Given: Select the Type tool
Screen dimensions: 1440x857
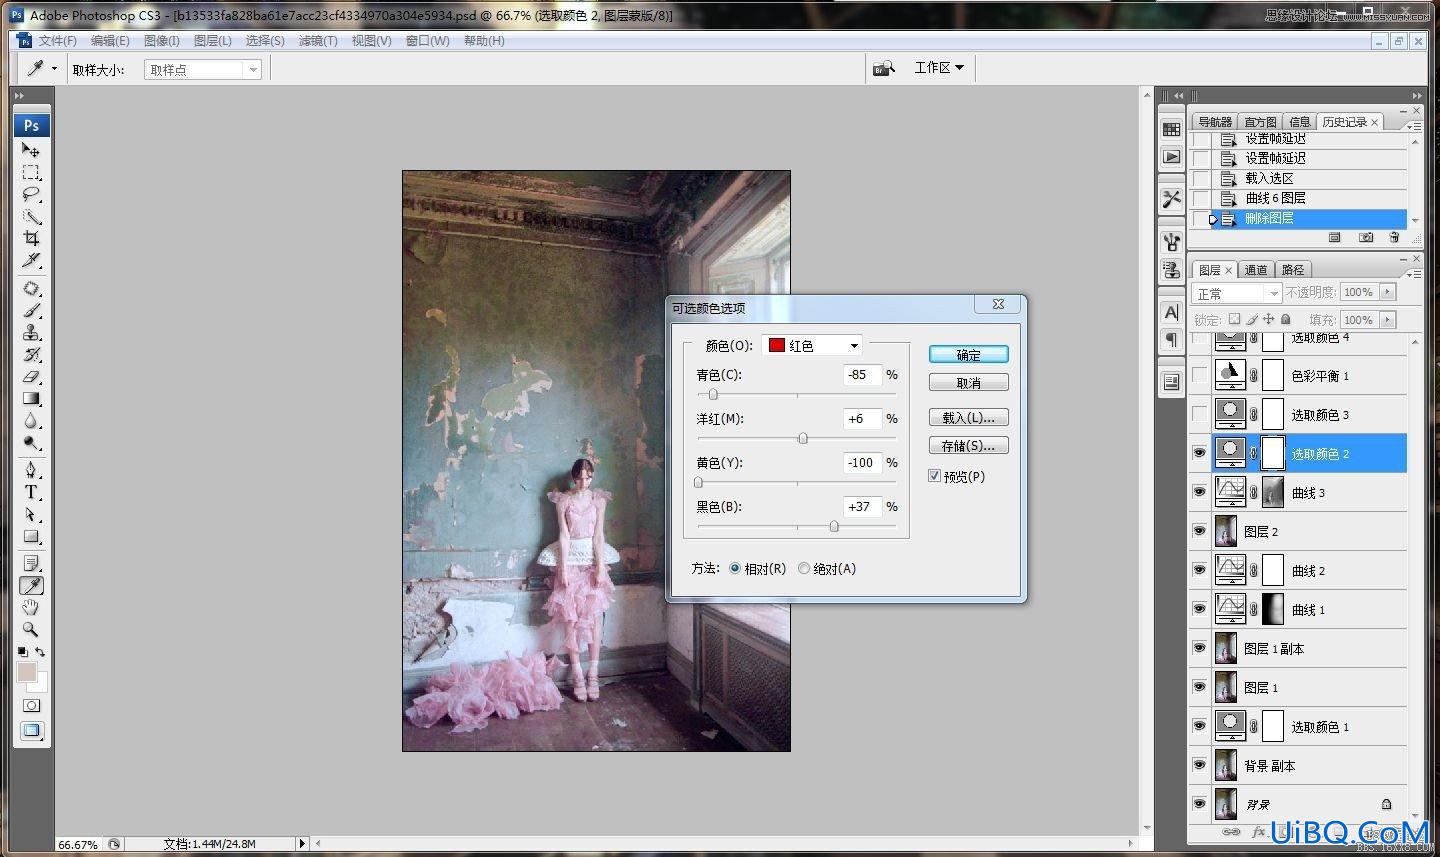Looking at the screenshot, I should point(31,492).
